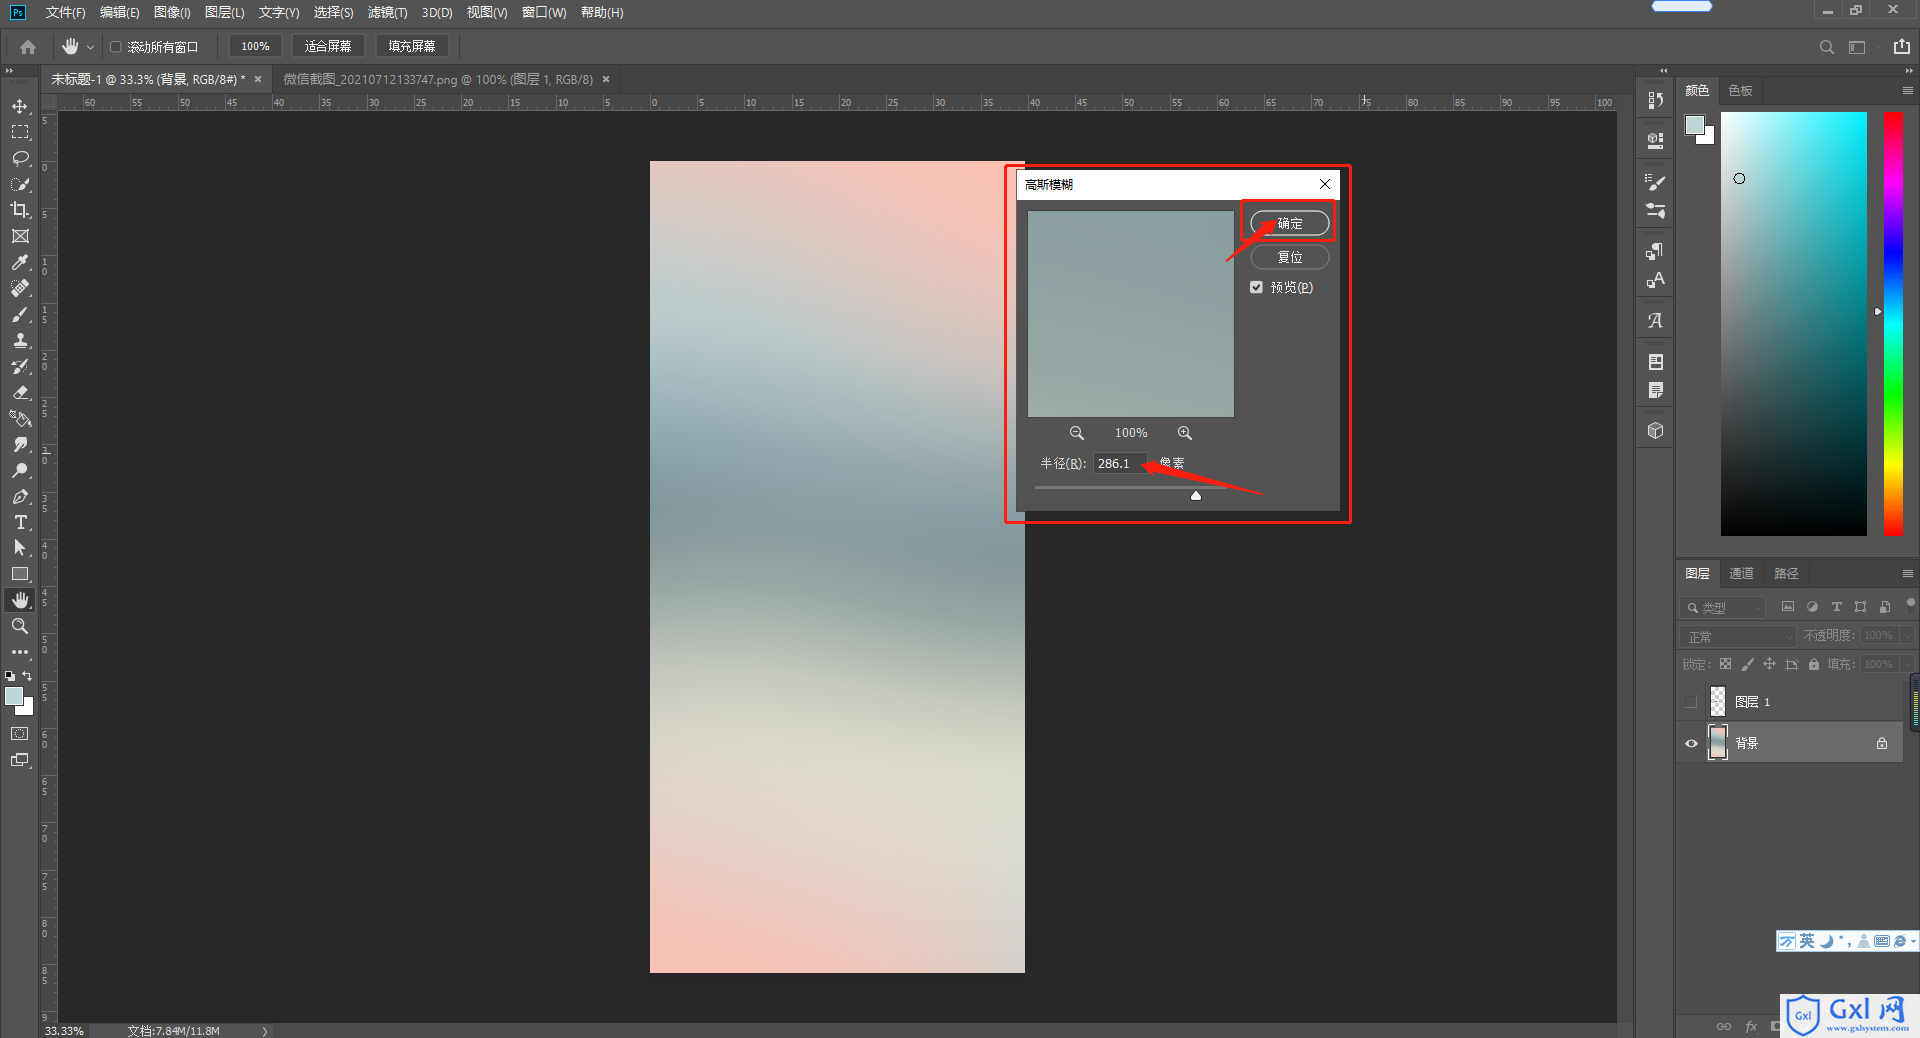
Task: Toggle lock all padlock icon
Action: click(x=1814, y=664)
